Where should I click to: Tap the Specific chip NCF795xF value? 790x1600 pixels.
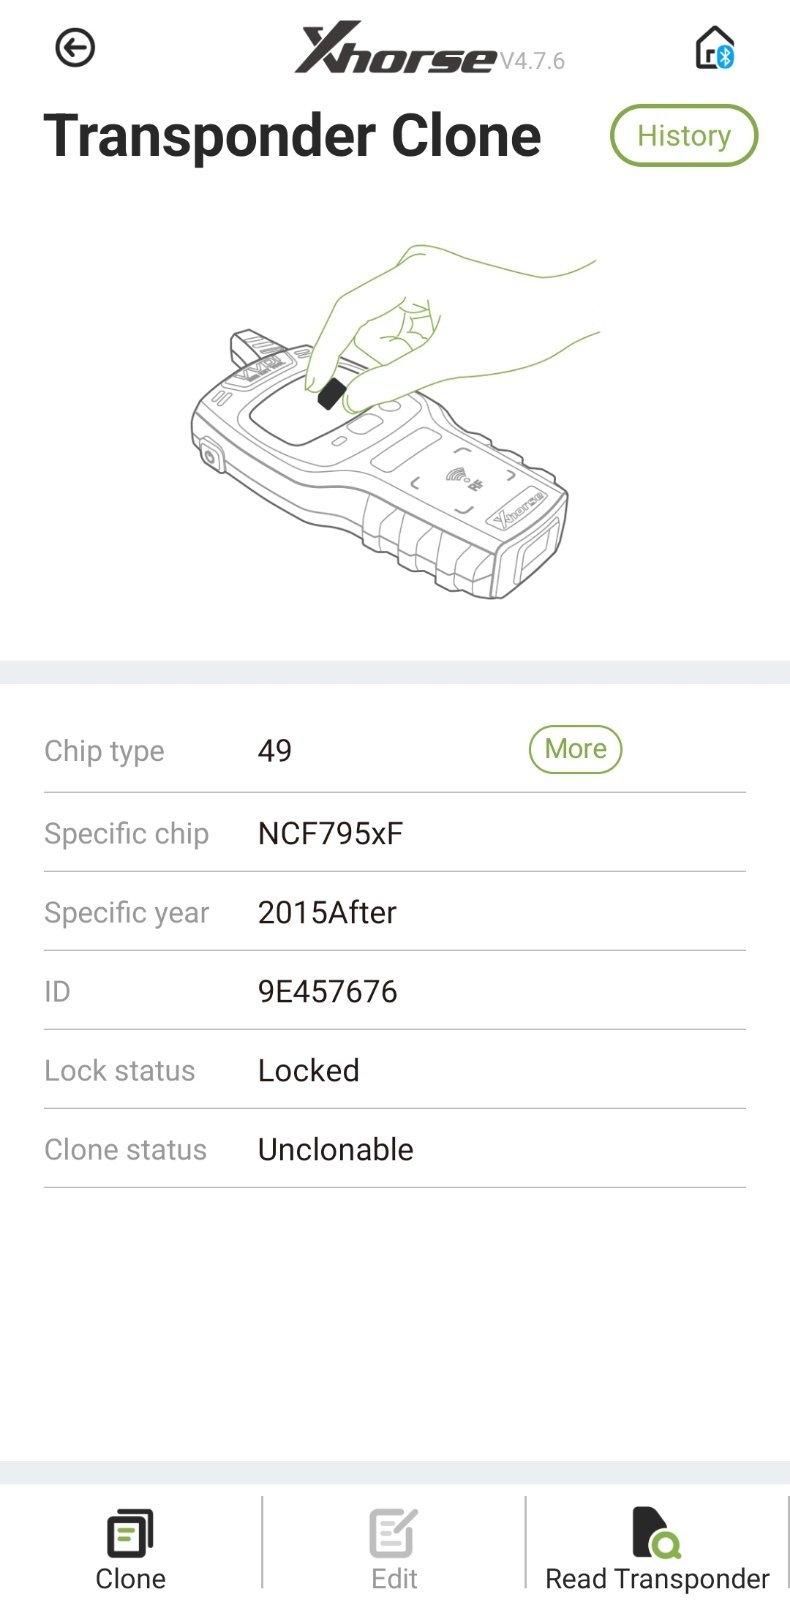coord(330,833)
